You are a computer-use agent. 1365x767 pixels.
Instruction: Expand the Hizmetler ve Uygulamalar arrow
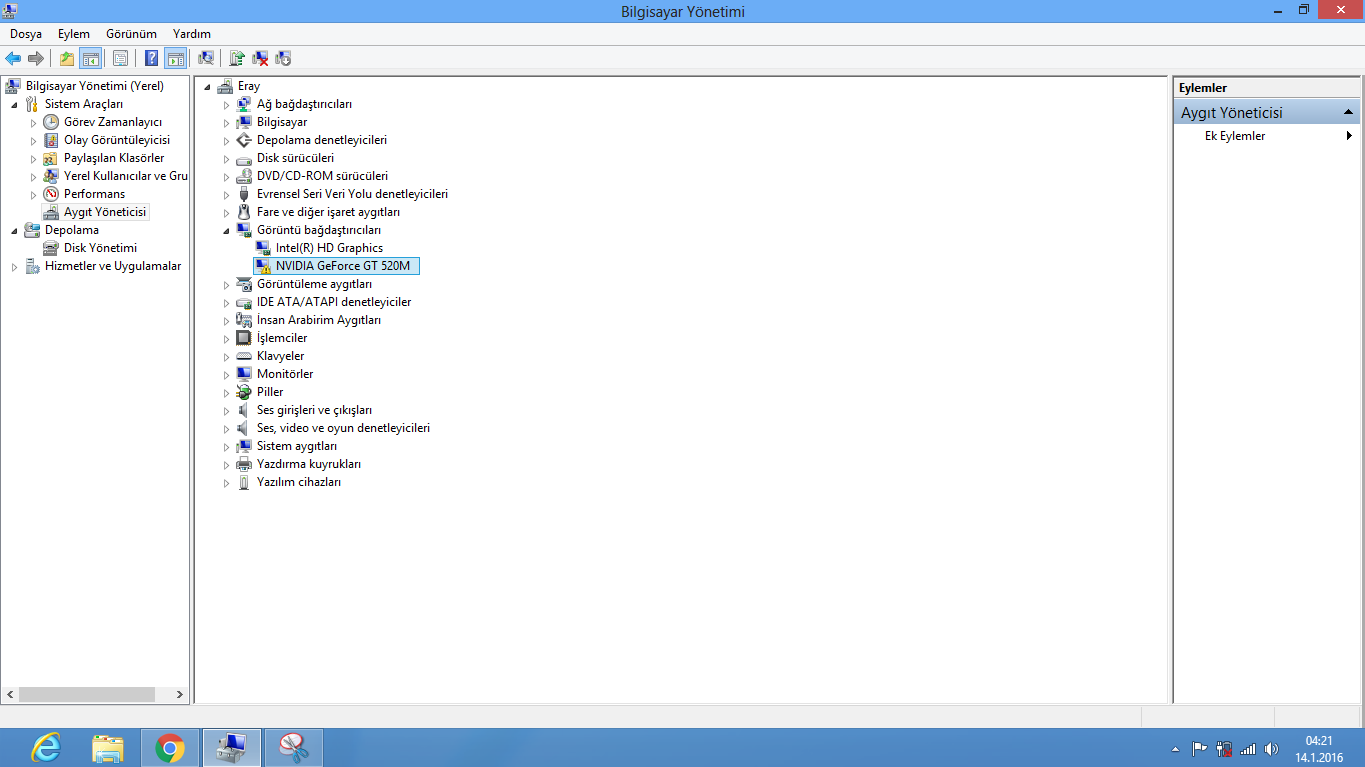pyautogui.click(x=14, y=267)
